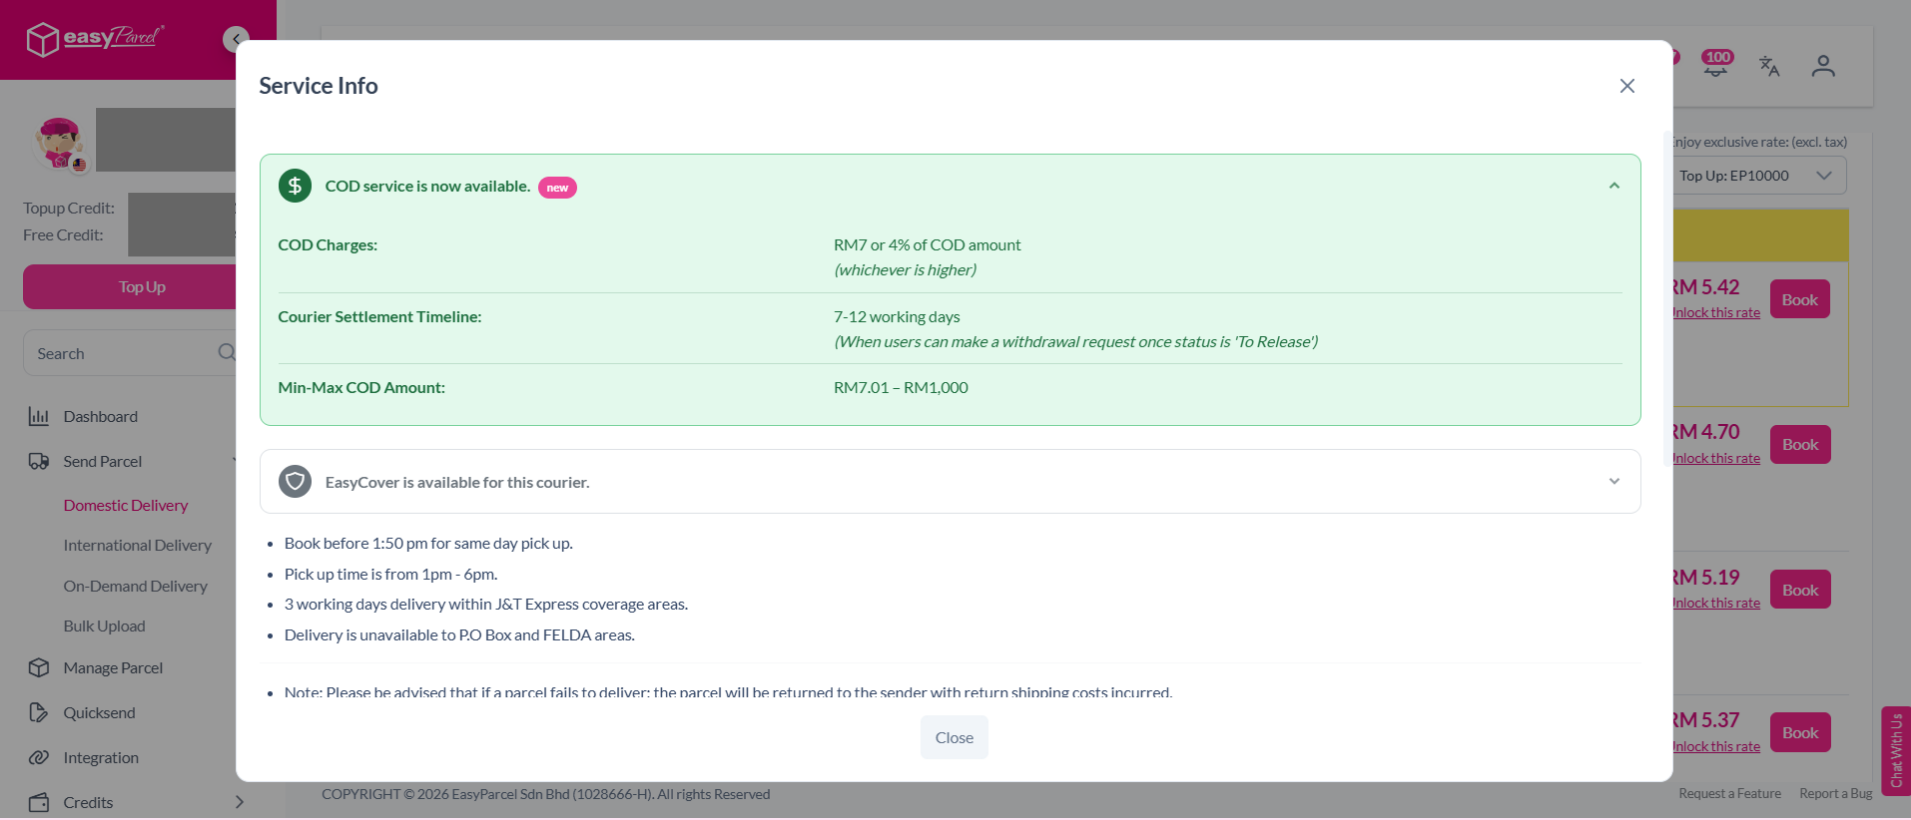The width and height of the screenshot is (1911, 820).
Task: Click the '7-12 working days' text
Action: tap(897, 317)
